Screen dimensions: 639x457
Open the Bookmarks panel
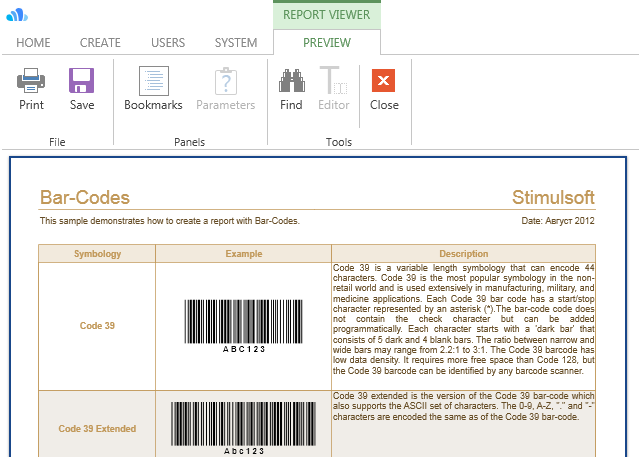coord(153,88)
